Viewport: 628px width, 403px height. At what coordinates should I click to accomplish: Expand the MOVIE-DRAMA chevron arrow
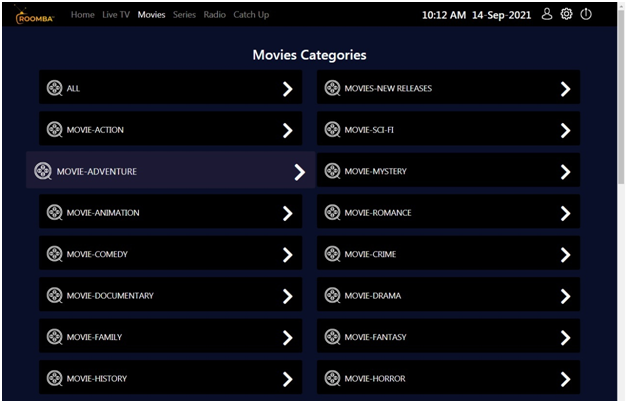pyautogui.click(x=565, y=296)
